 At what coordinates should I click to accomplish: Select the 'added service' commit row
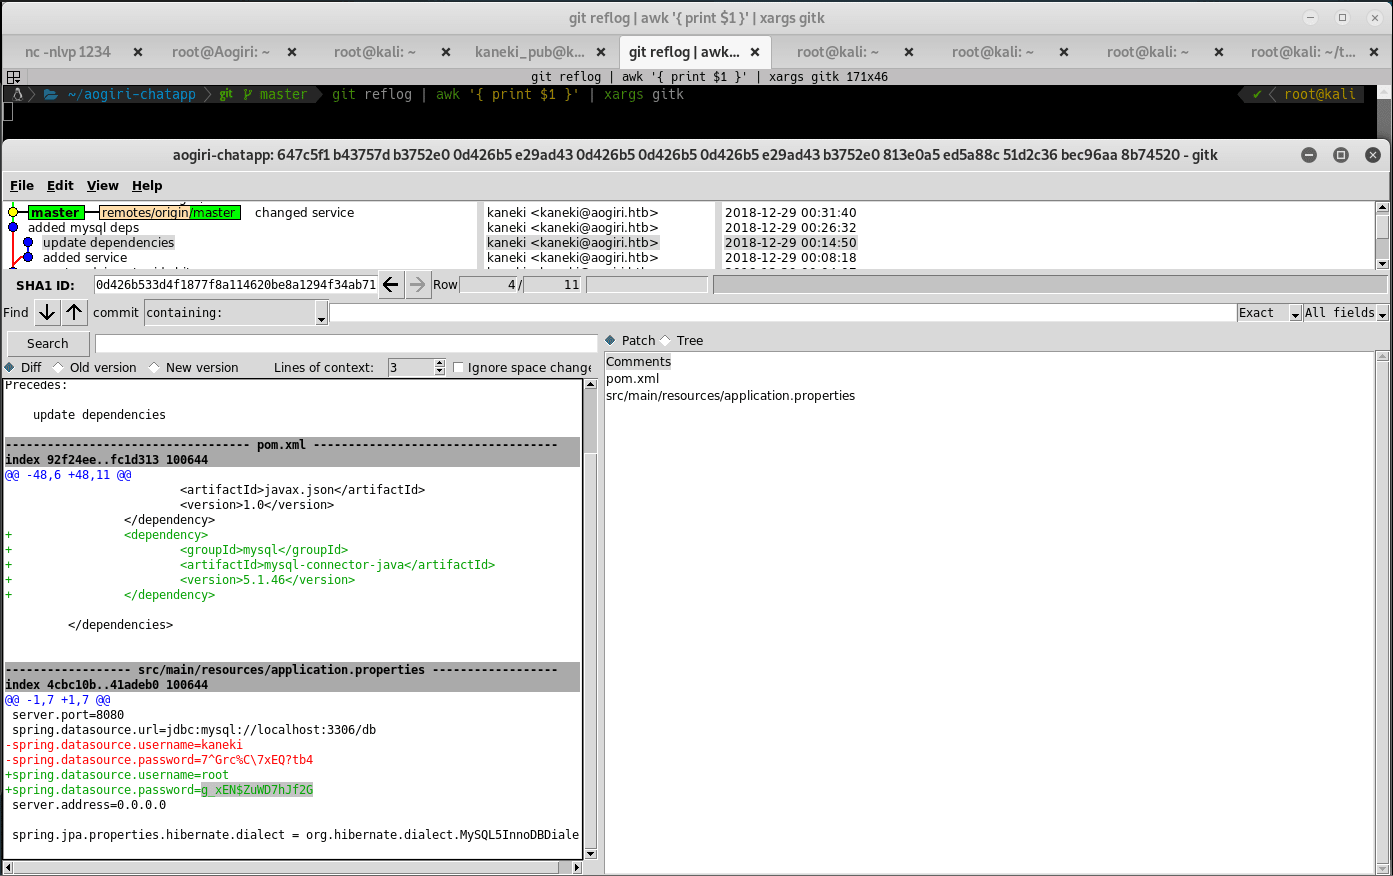85,257
